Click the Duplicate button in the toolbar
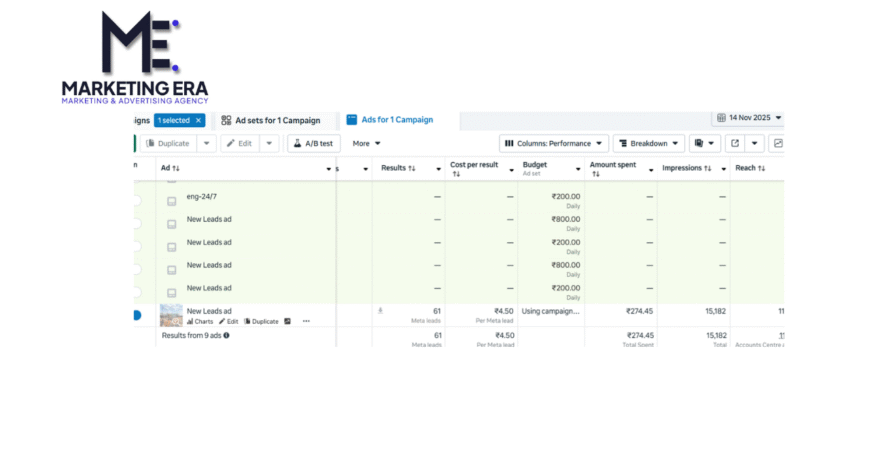 click(166, 143)
